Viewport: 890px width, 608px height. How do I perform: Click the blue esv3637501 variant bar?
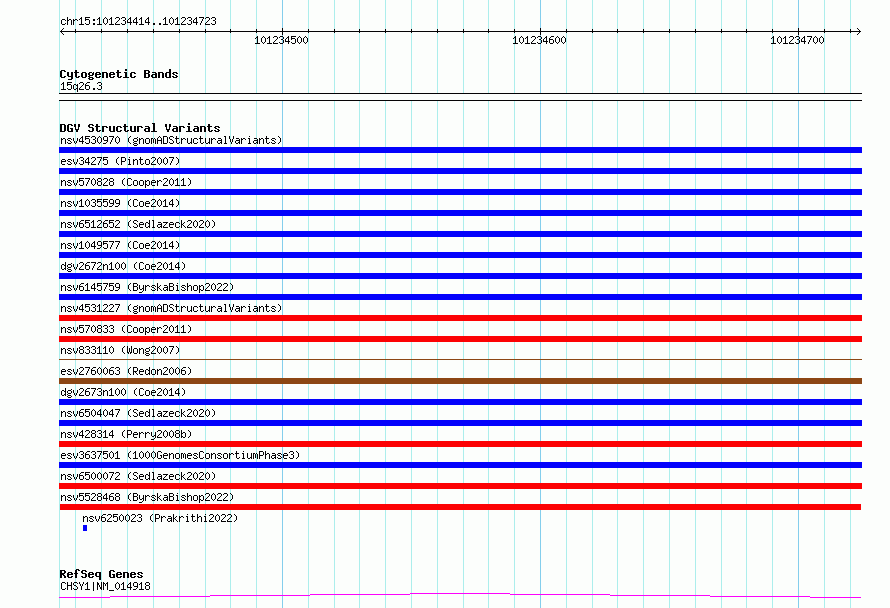460,465
